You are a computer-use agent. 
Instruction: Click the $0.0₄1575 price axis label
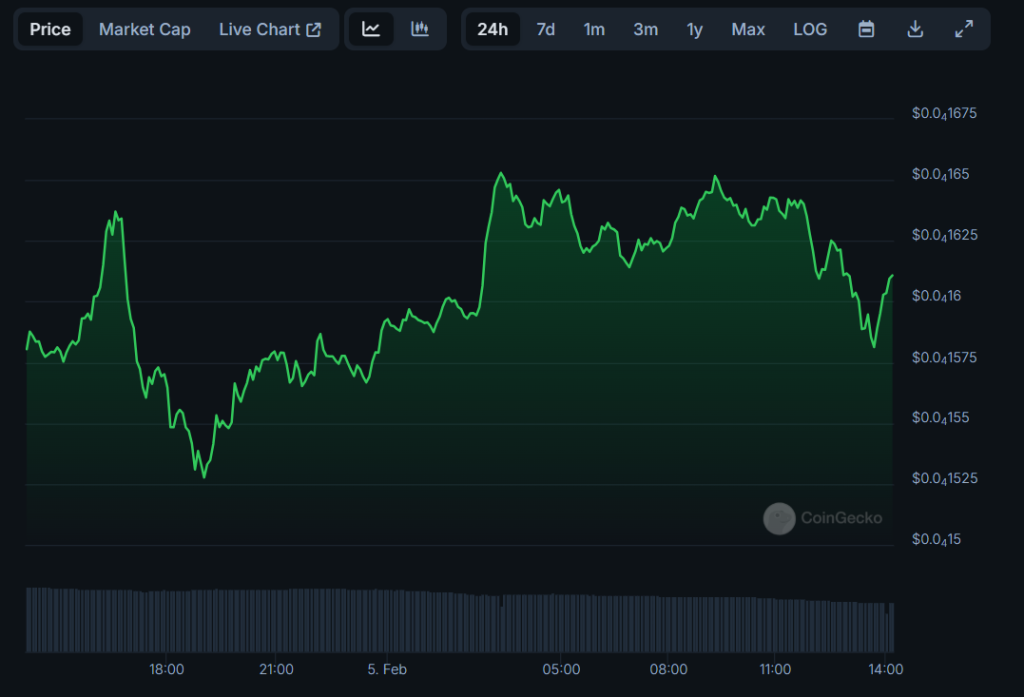[944, 357]
